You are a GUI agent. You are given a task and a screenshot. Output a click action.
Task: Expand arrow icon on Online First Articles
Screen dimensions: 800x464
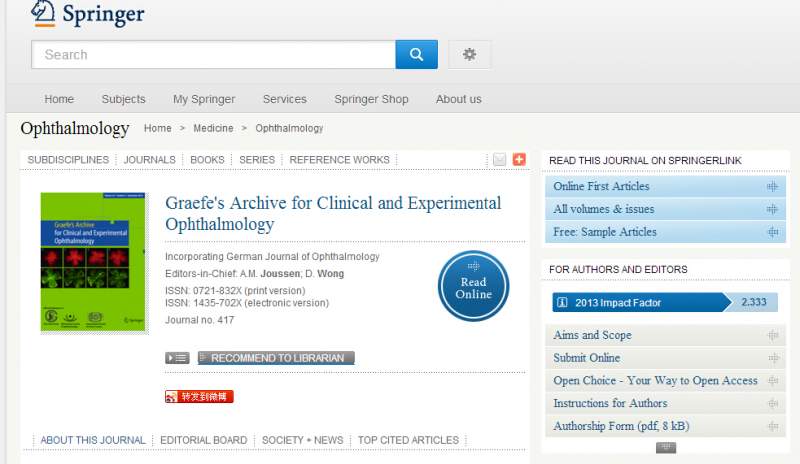tap(772, 187)
